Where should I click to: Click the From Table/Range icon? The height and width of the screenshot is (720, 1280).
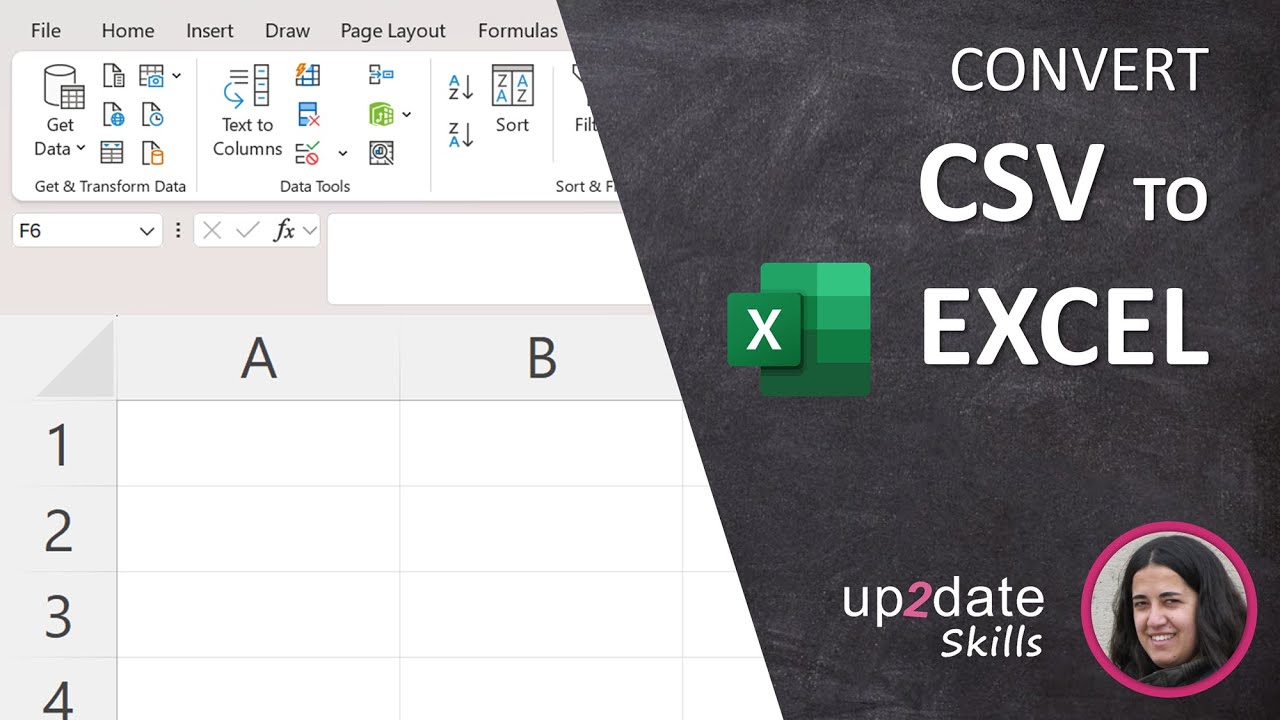coord(112,152)
